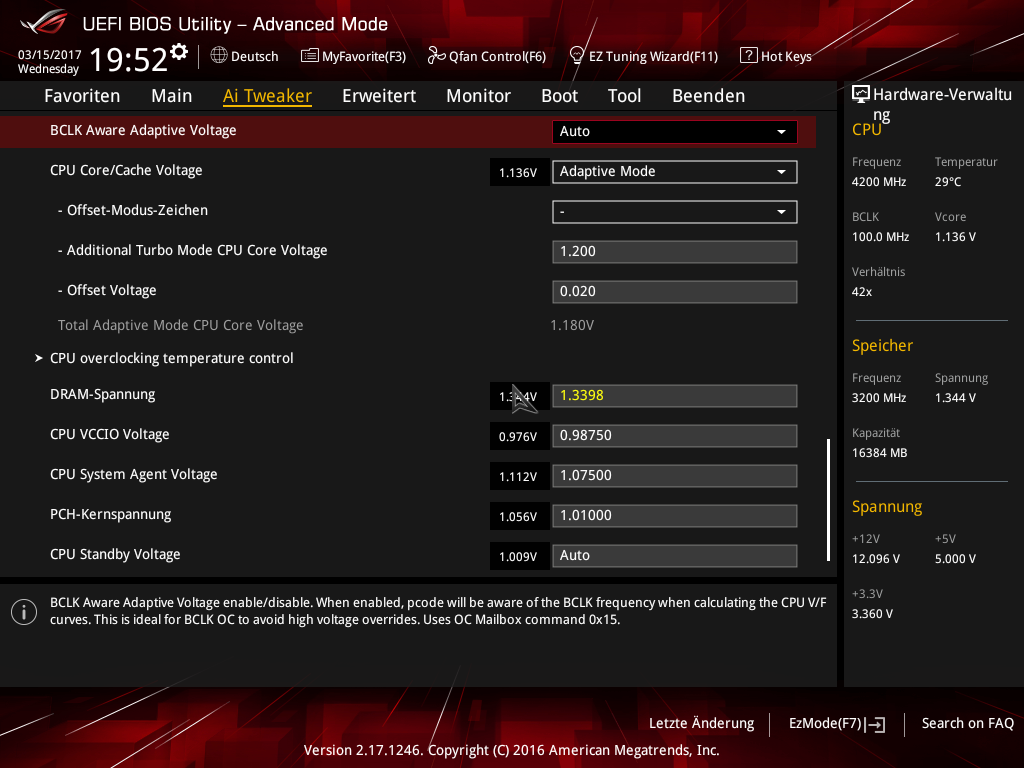This screenshot has width=1024, height=768.
Task: Click Total Adaptive Mode CPU Core Voltage label
Action: 180,325
